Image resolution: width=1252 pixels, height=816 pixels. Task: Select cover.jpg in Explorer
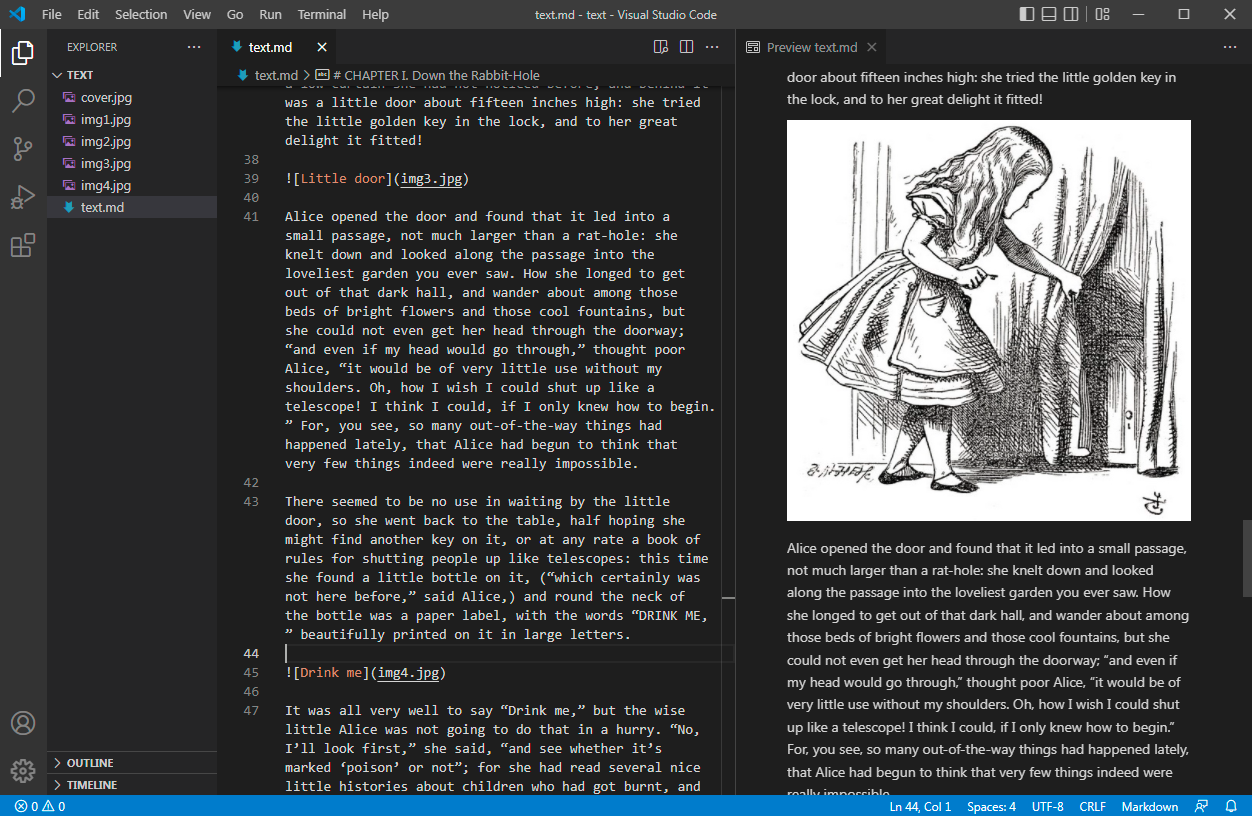point(132,97)
